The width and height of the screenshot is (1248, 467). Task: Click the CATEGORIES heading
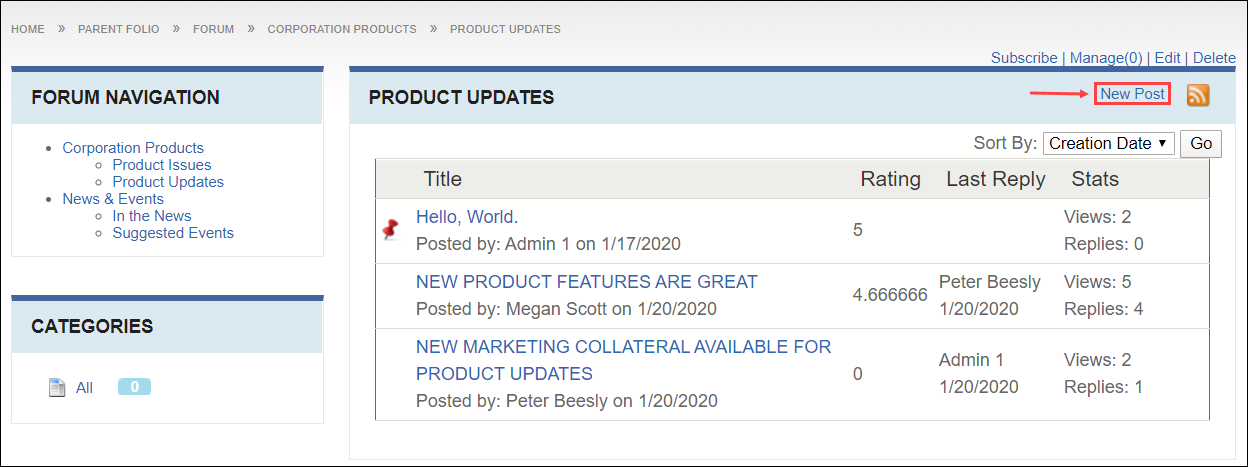point(92,327)
